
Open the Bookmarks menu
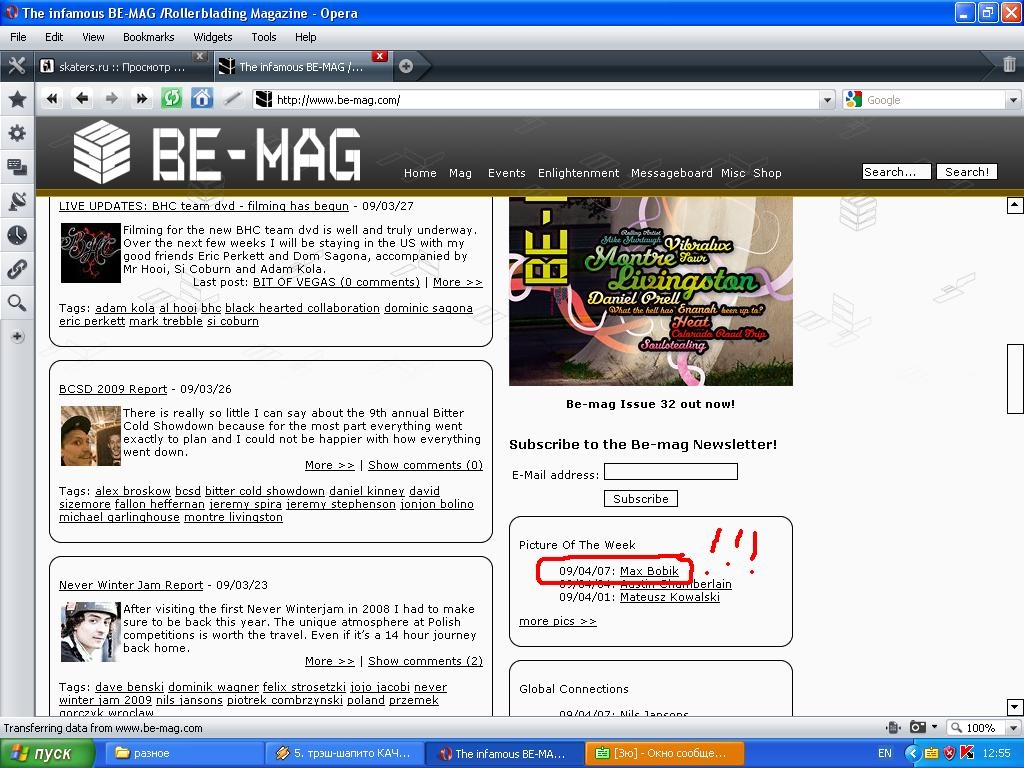[148, 37]
